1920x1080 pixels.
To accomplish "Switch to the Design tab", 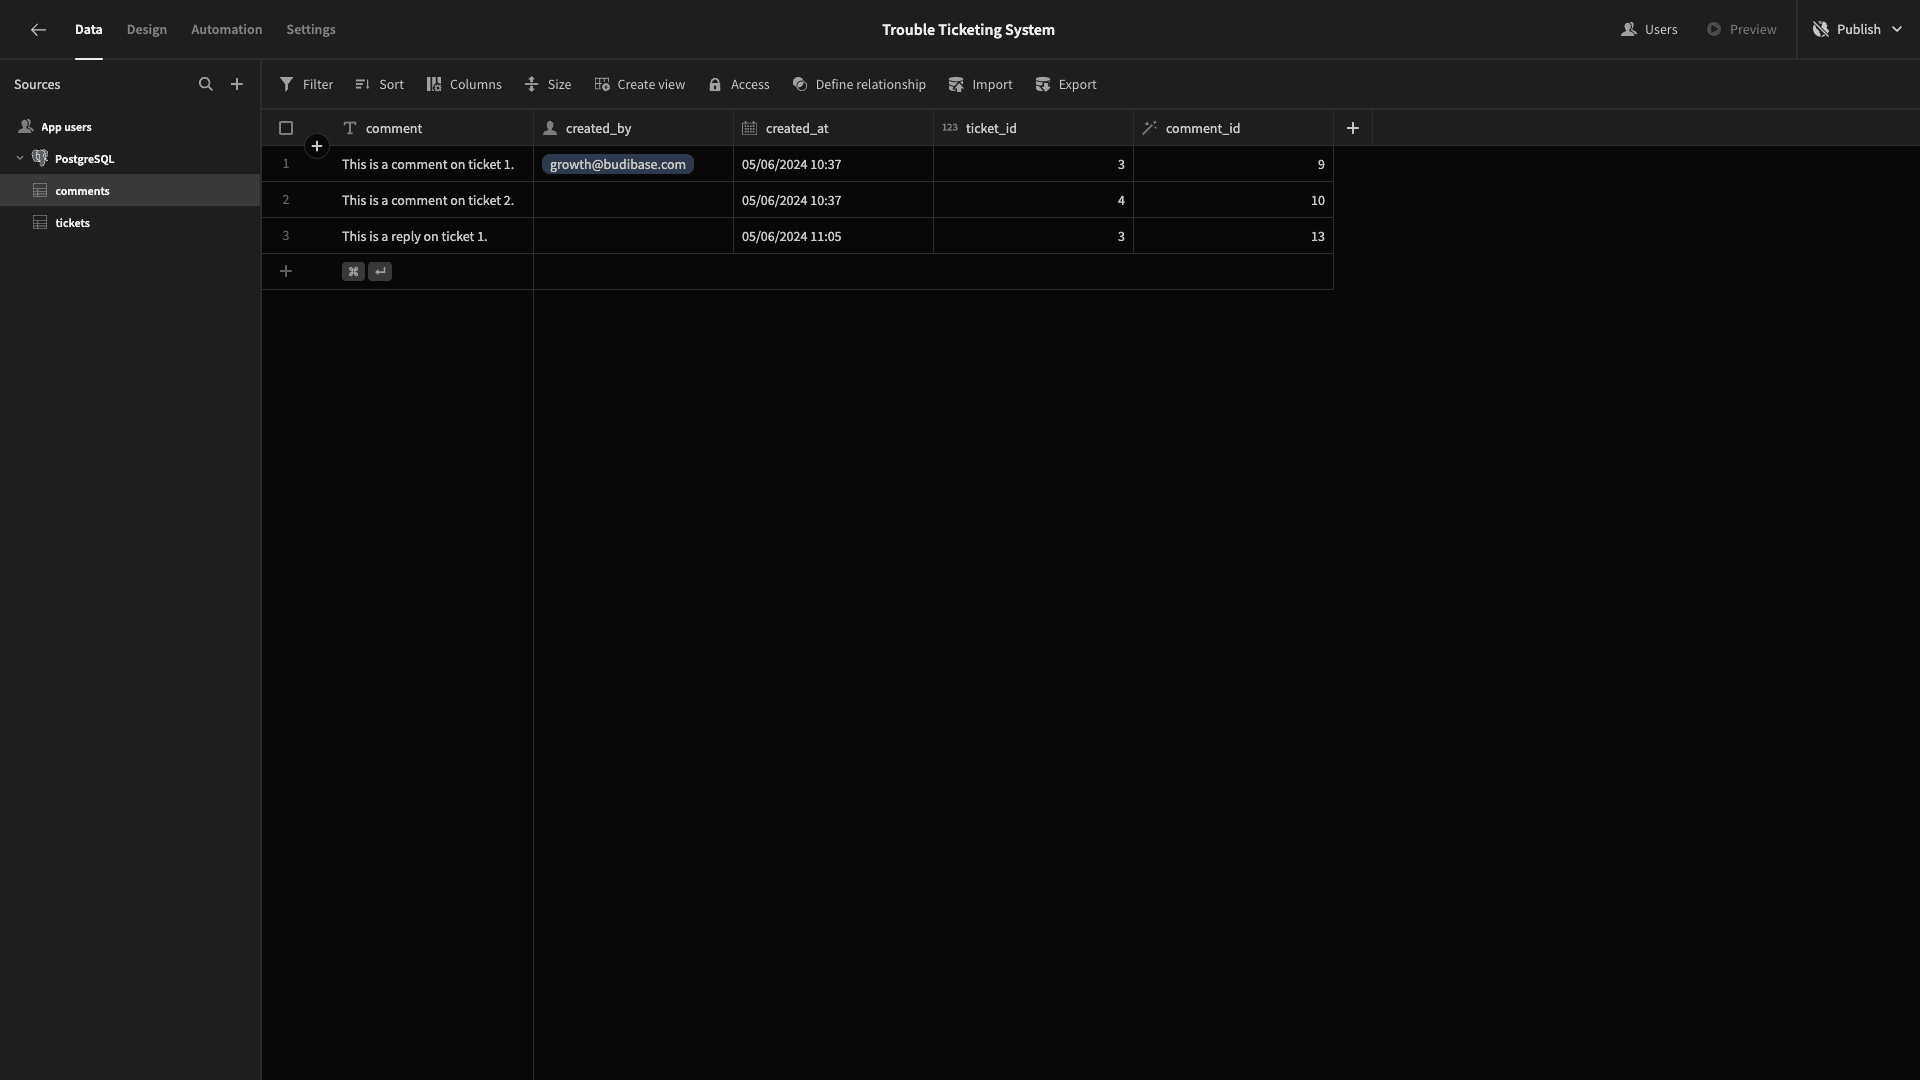I will (x=147, y=30).
